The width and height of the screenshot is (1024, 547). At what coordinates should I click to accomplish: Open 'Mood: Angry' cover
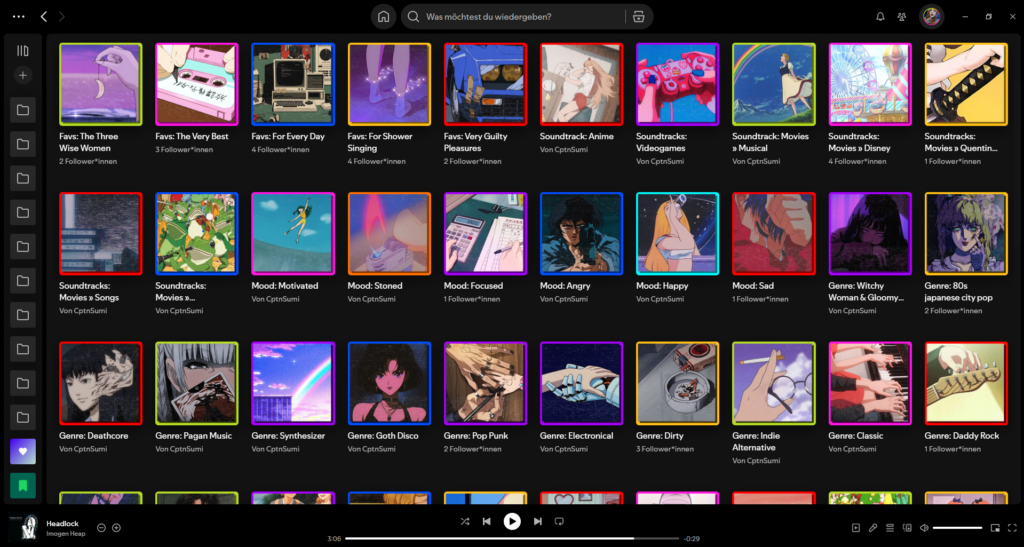(x=581, y=234)
